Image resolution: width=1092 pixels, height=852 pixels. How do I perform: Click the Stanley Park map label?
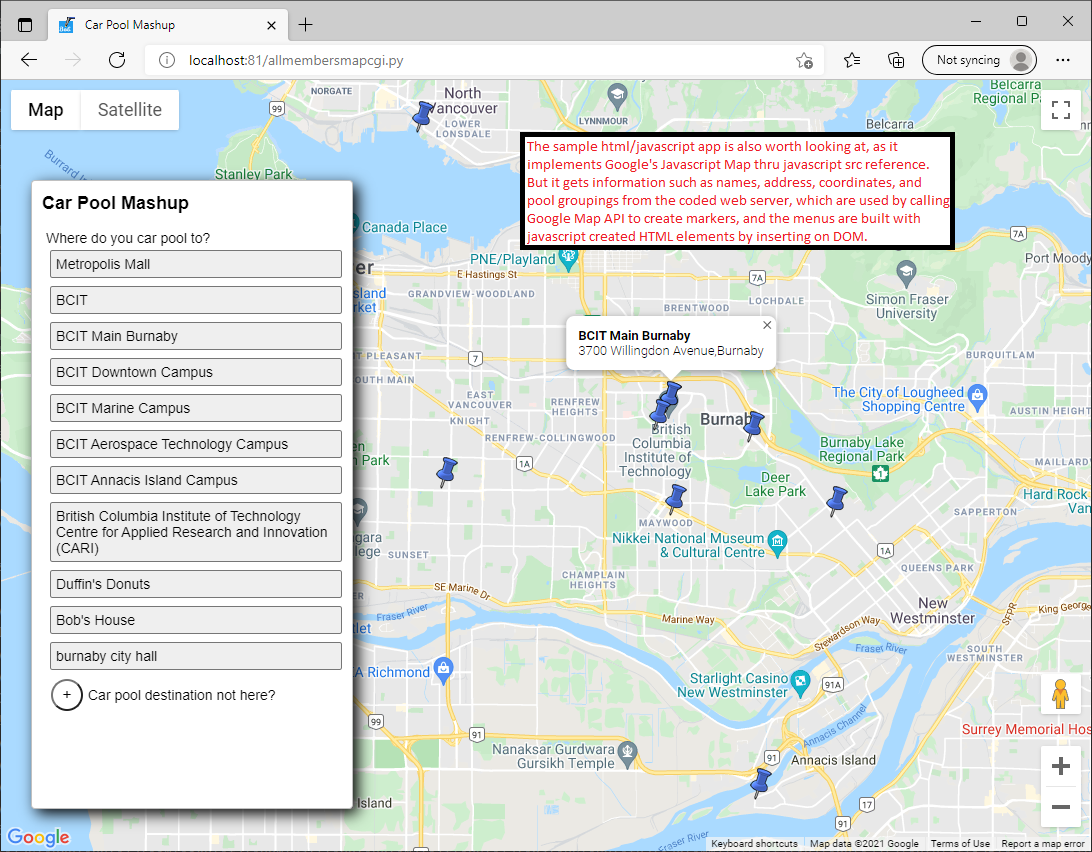(254, 173)
